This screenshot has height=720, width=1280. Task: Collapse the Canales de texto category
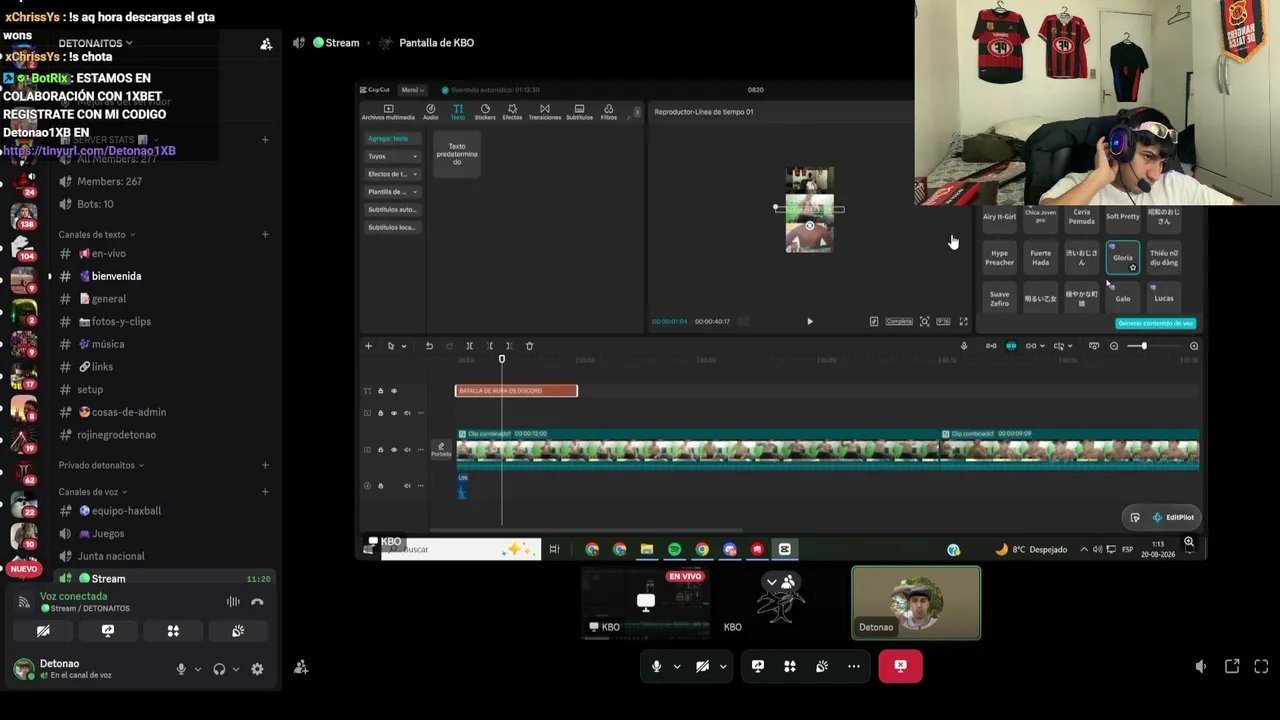(97, 235)
